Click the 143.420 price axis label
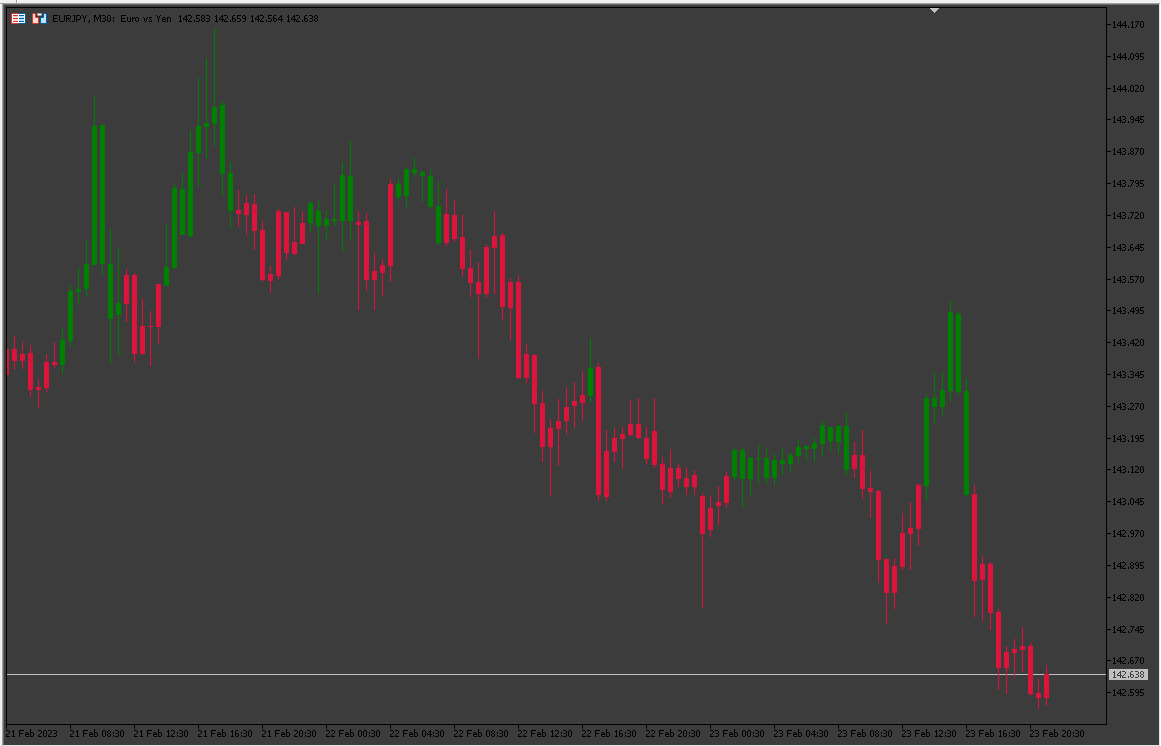Image resolution: width=1161 pixels, height=746 pixels. tap(1128, 343)
